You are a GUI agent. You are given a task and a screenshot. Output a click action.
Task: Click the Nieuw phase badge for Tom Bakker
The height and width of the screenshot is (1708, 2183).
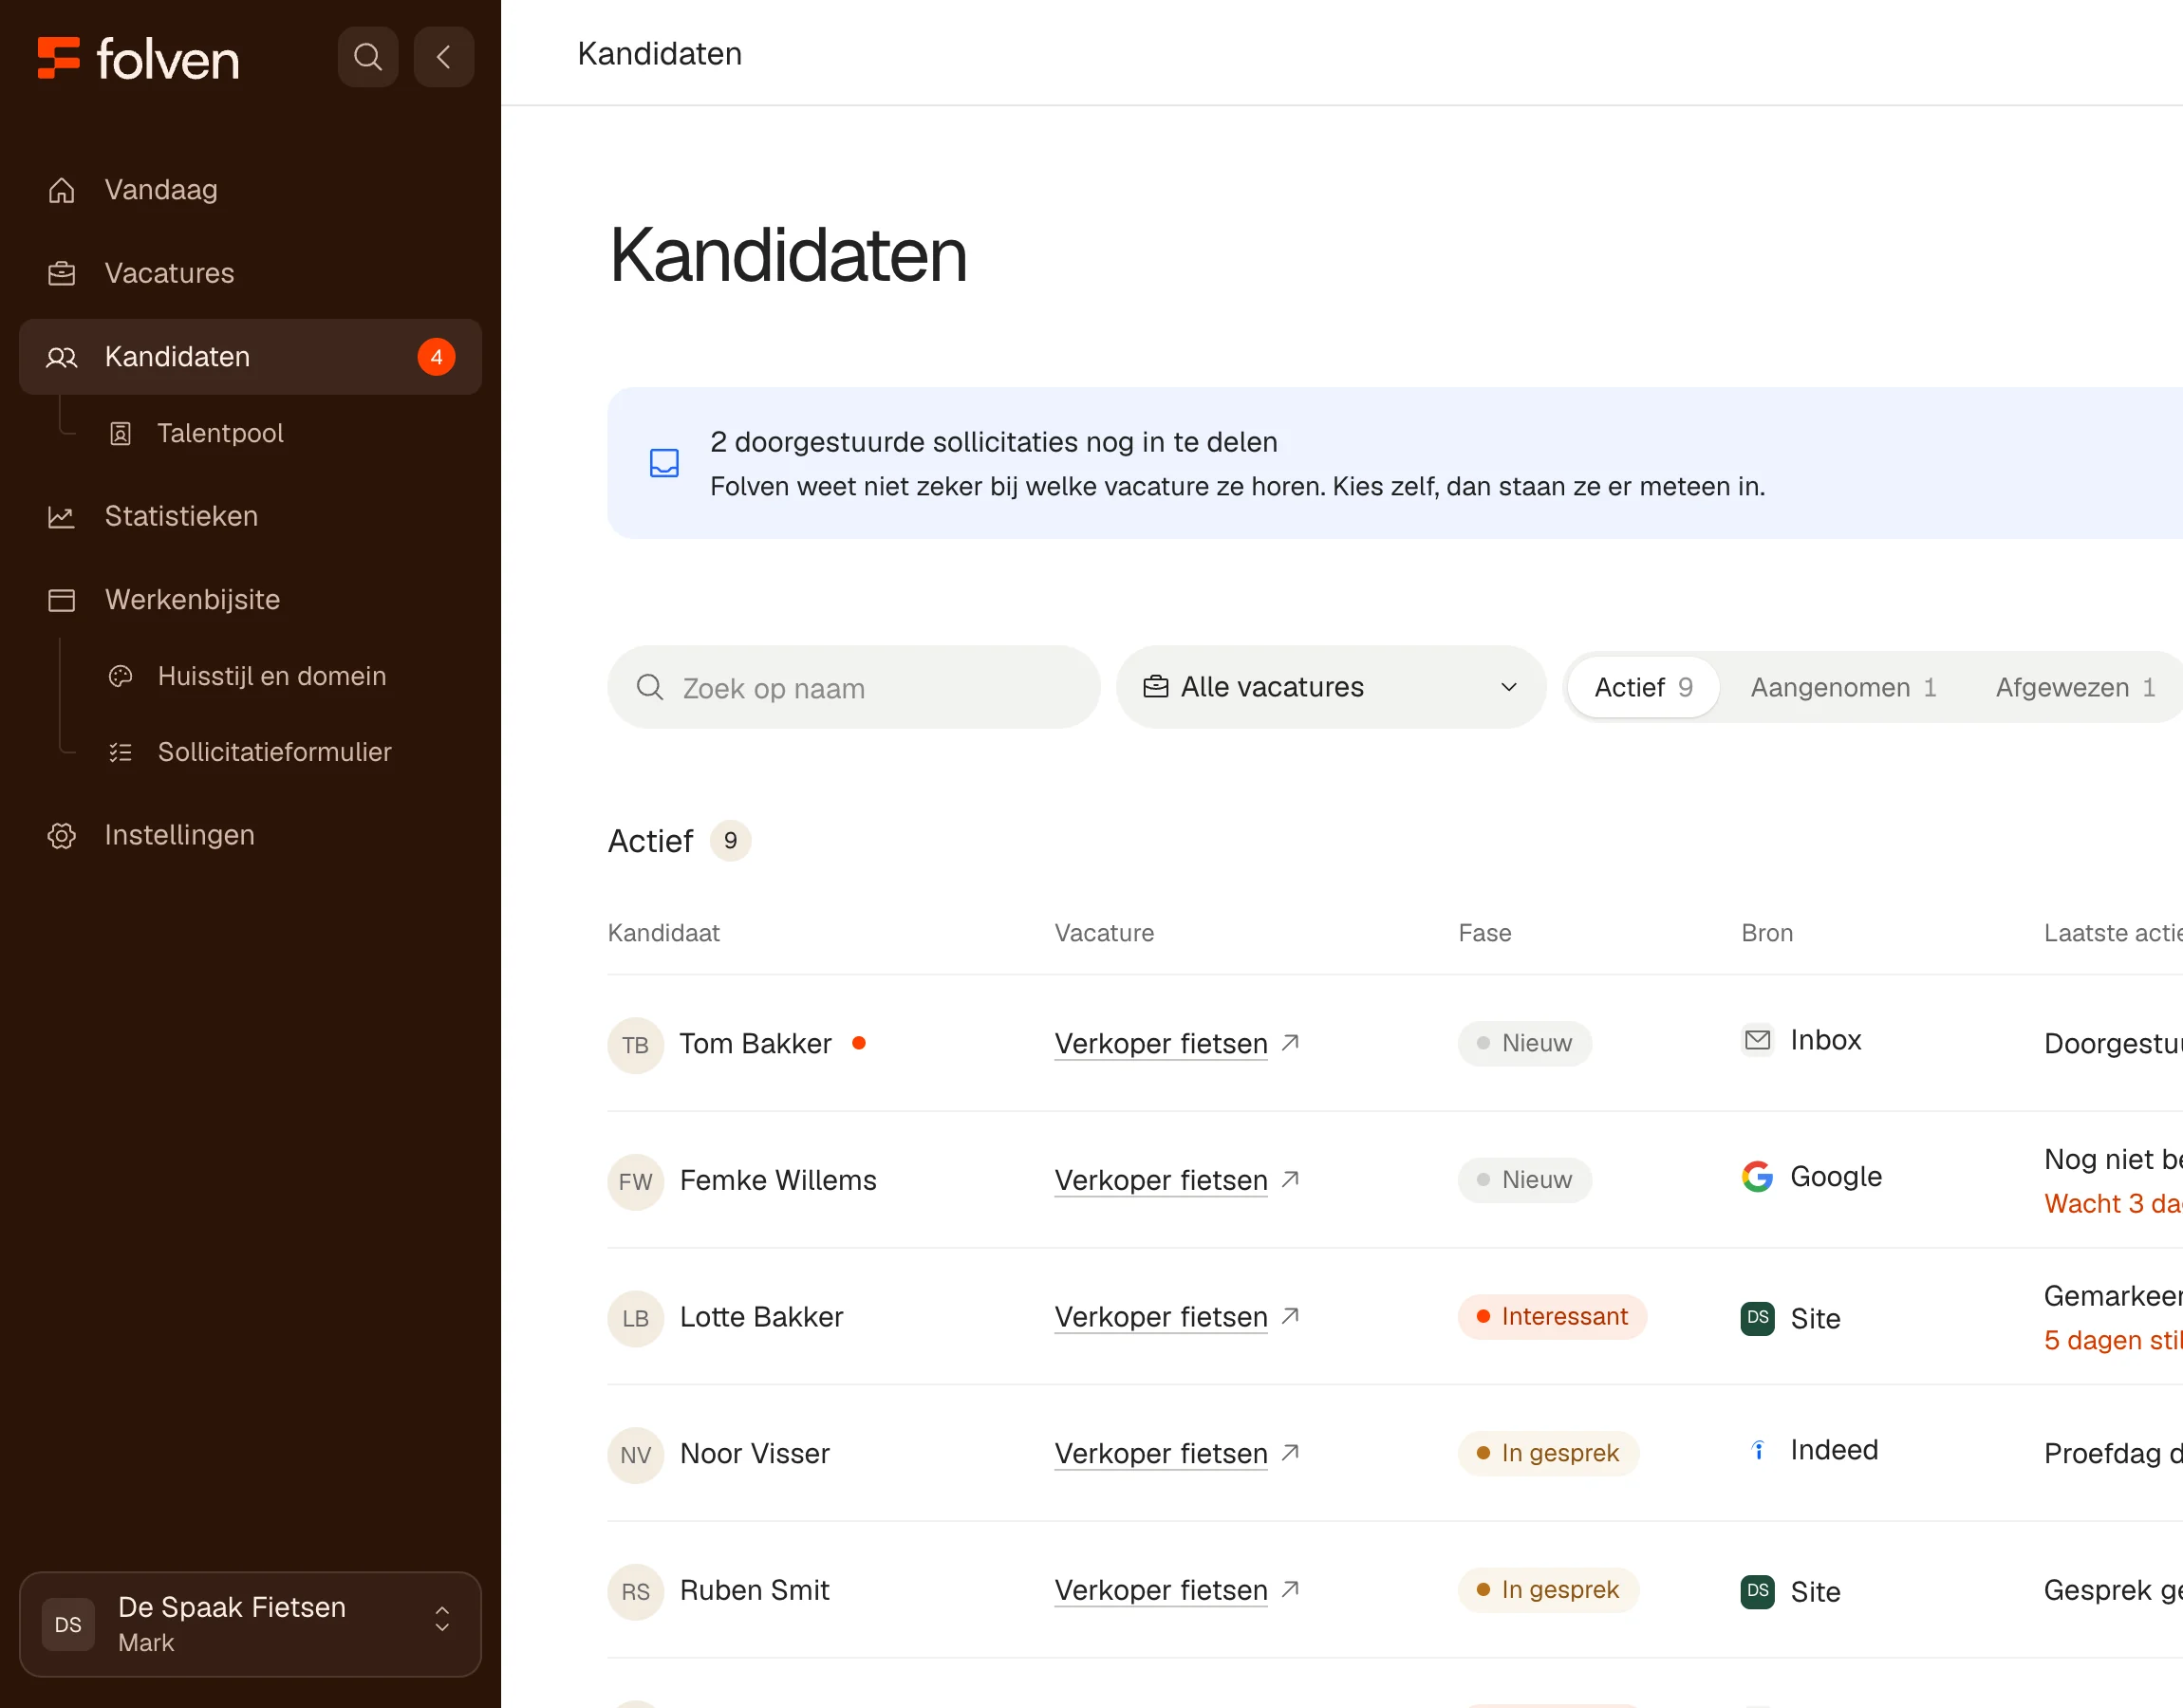1525,1044
